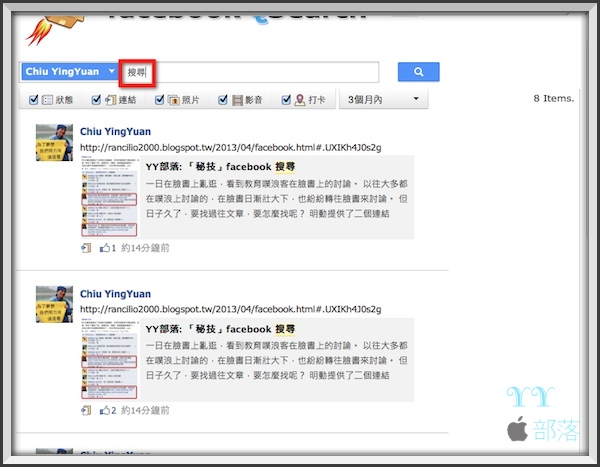
Task: Toggle the 照片 photos checkbox
Action: click(x=160, y=100)
